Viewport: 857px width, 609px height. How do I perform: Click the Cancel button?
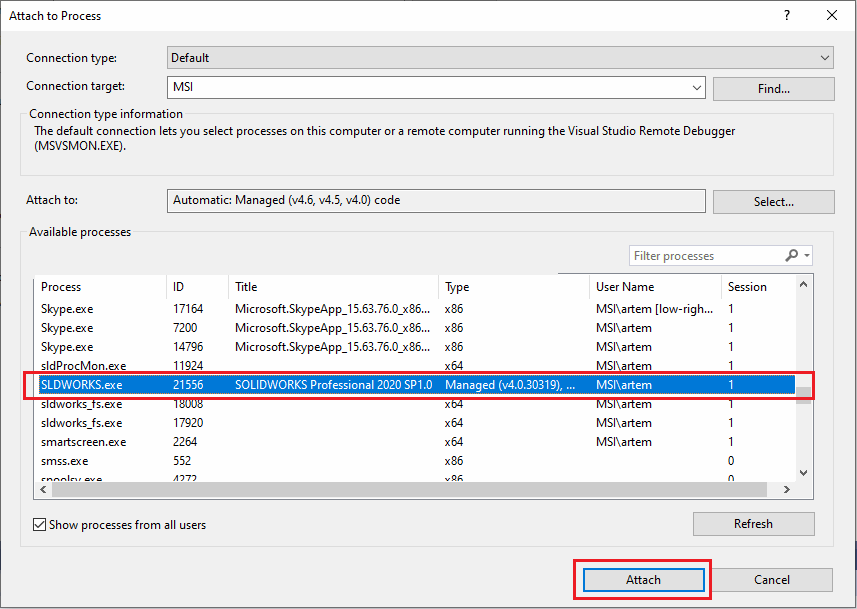(x=772, y=579)
